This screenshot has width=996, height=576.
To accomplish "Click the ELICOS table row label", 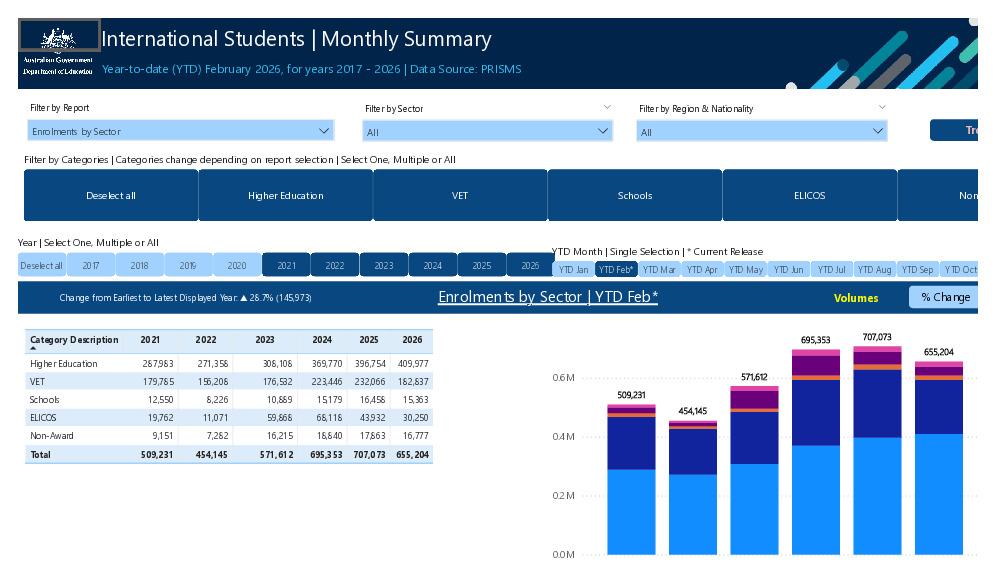I will pyautogui.click(x=43, y=417).
